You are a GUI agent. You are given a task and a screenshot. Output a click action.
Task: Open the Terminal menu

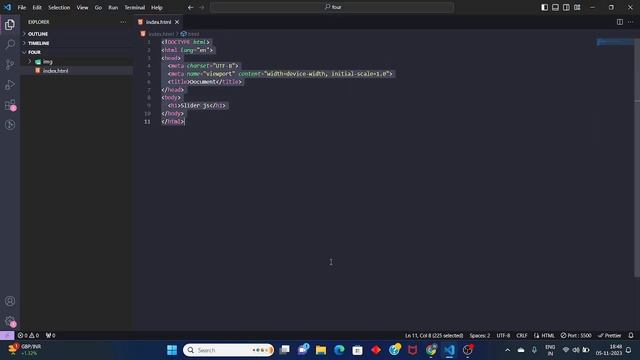tap(135, 7)
